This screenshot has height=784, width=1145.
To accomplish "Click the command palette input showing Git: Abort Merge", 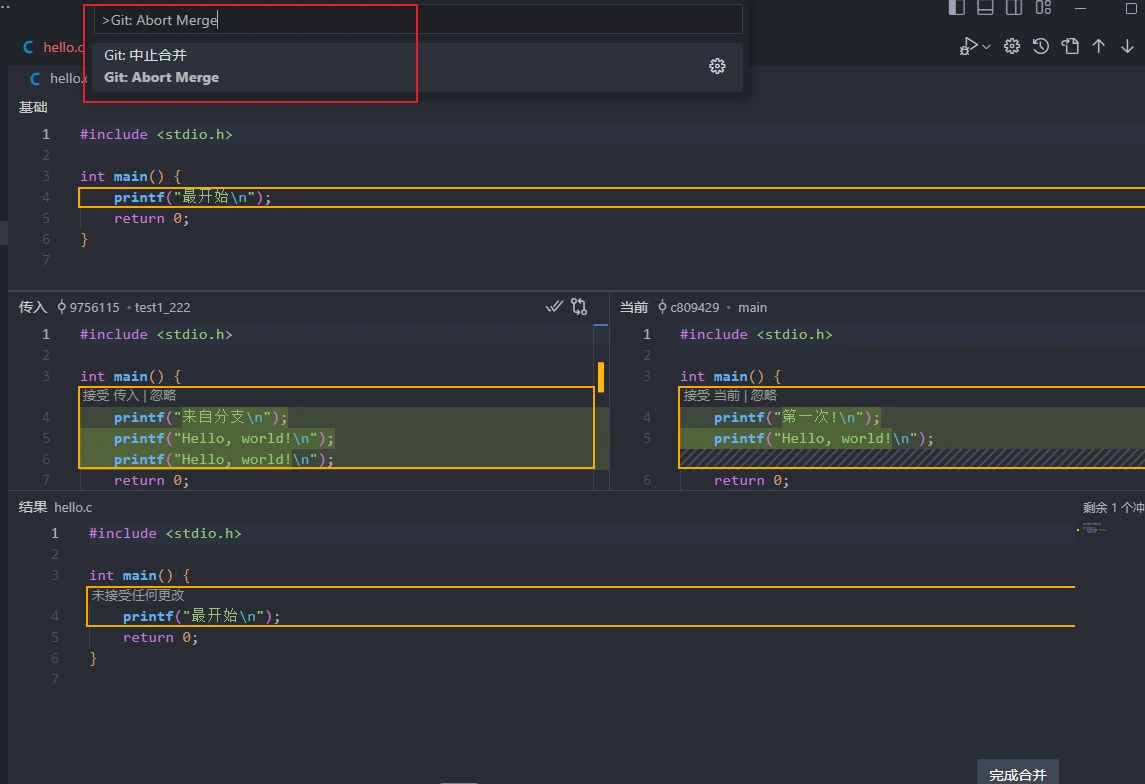I will [418, 20].
